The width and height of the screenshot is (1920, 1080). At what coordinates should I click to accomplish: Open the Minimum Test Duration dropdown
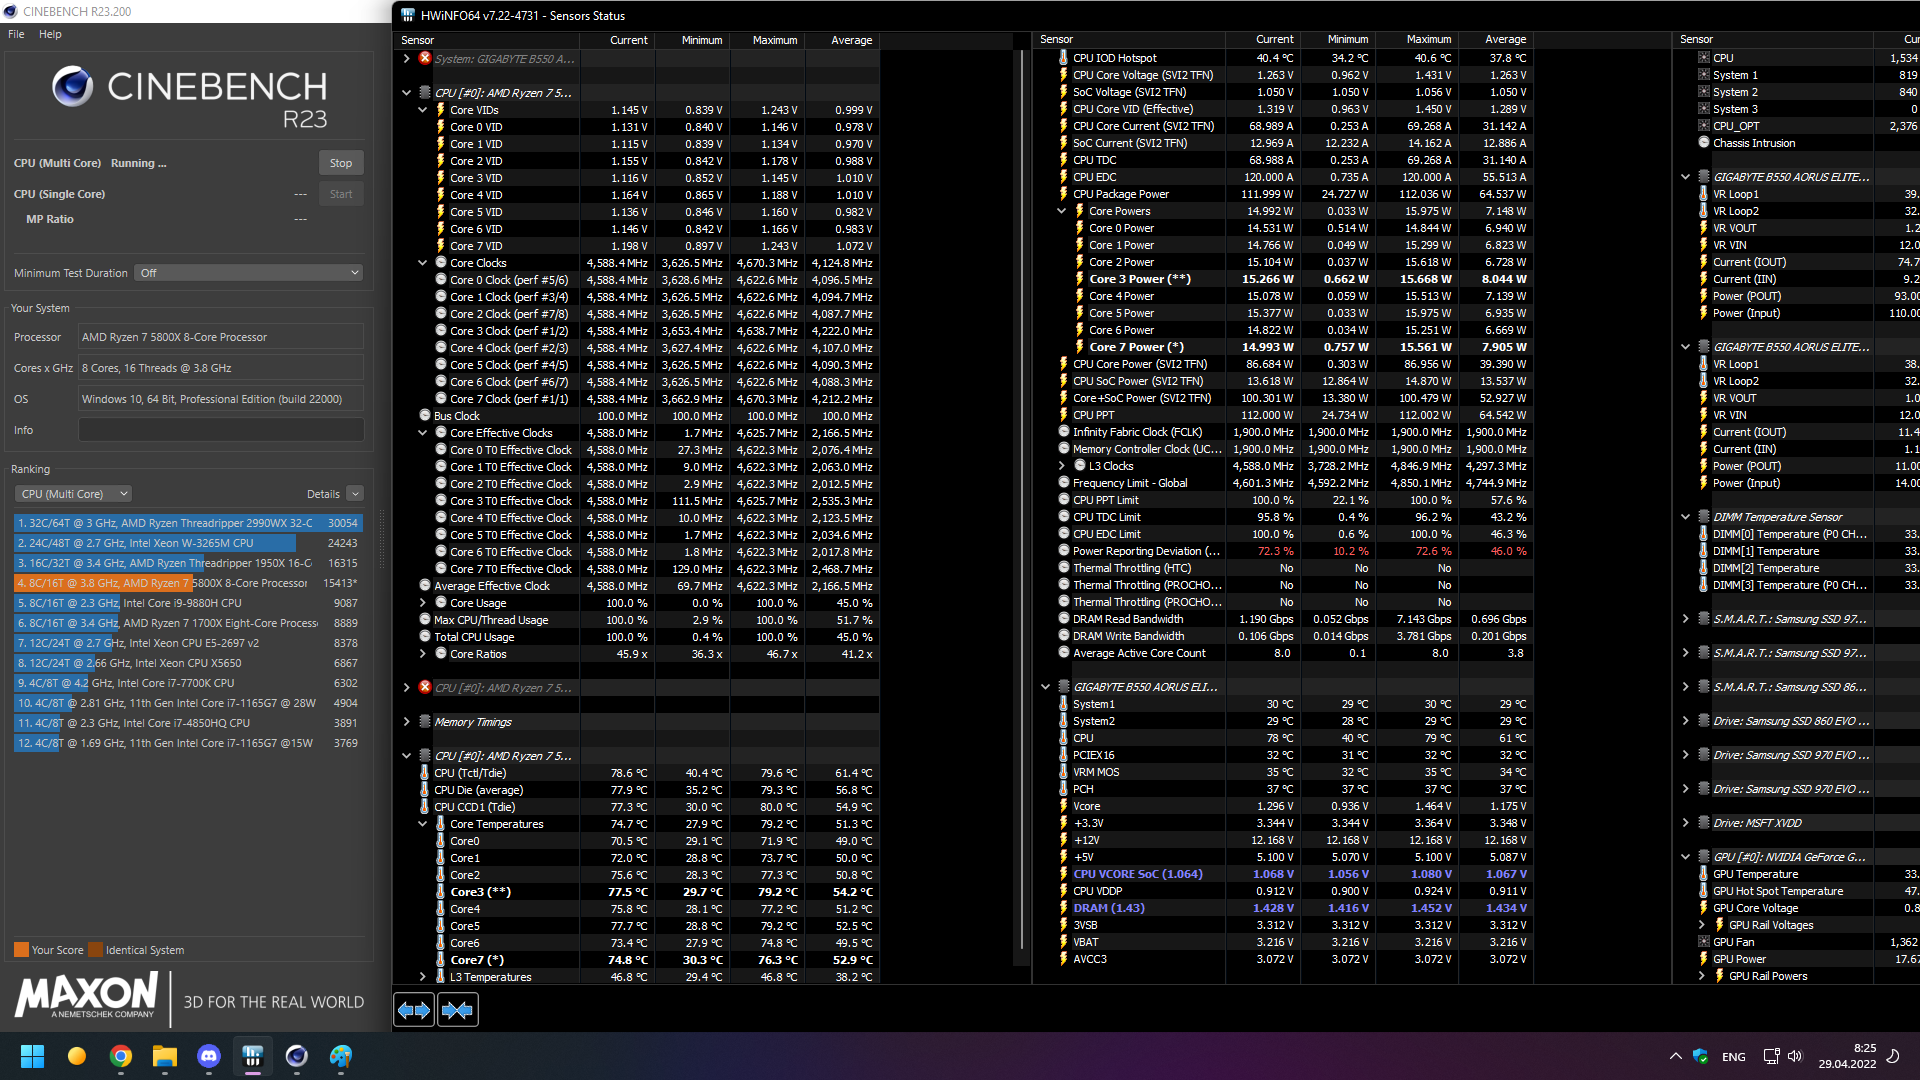pyautogui.click(x=248, y=273)
